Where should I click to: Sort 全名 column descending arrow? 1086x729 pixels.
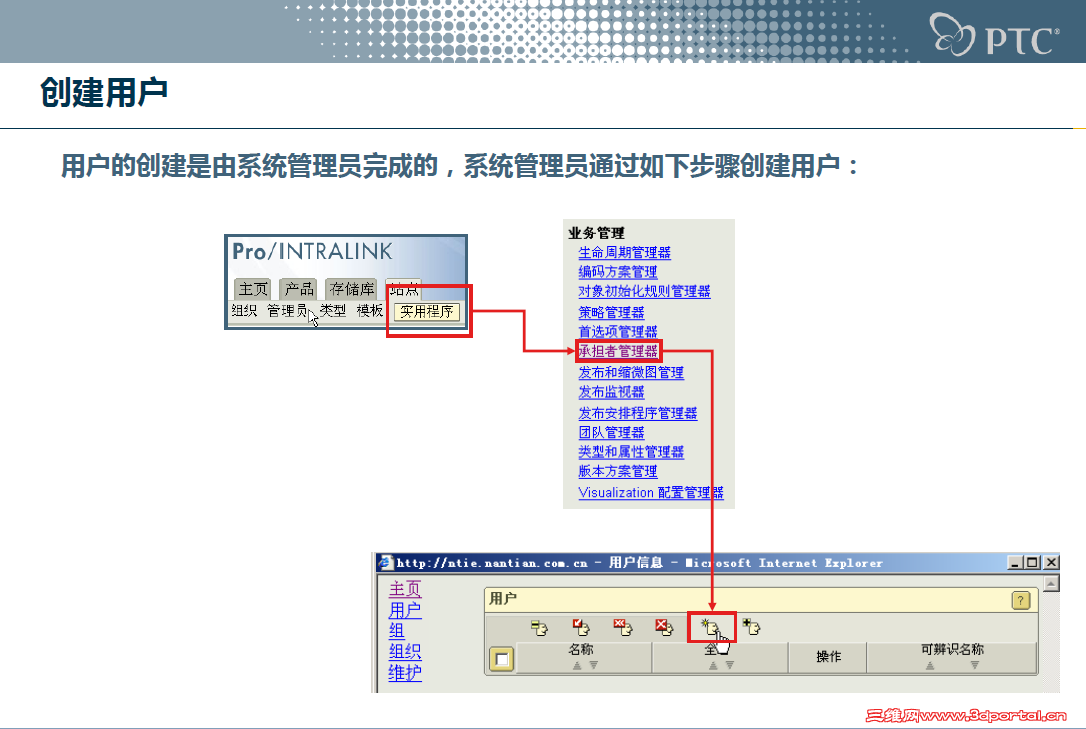click(729, 665)
